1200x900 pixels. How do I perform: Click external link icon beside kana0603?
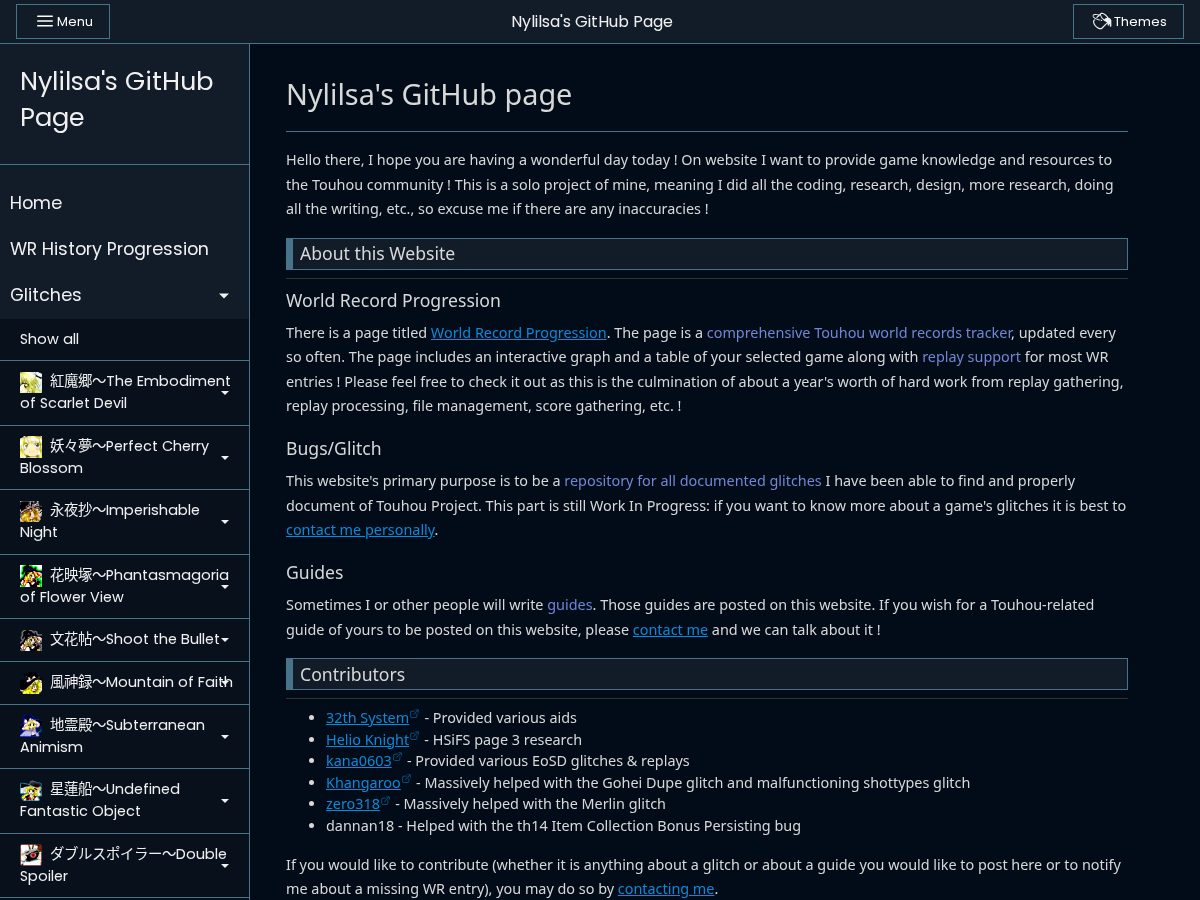(398, 757)
